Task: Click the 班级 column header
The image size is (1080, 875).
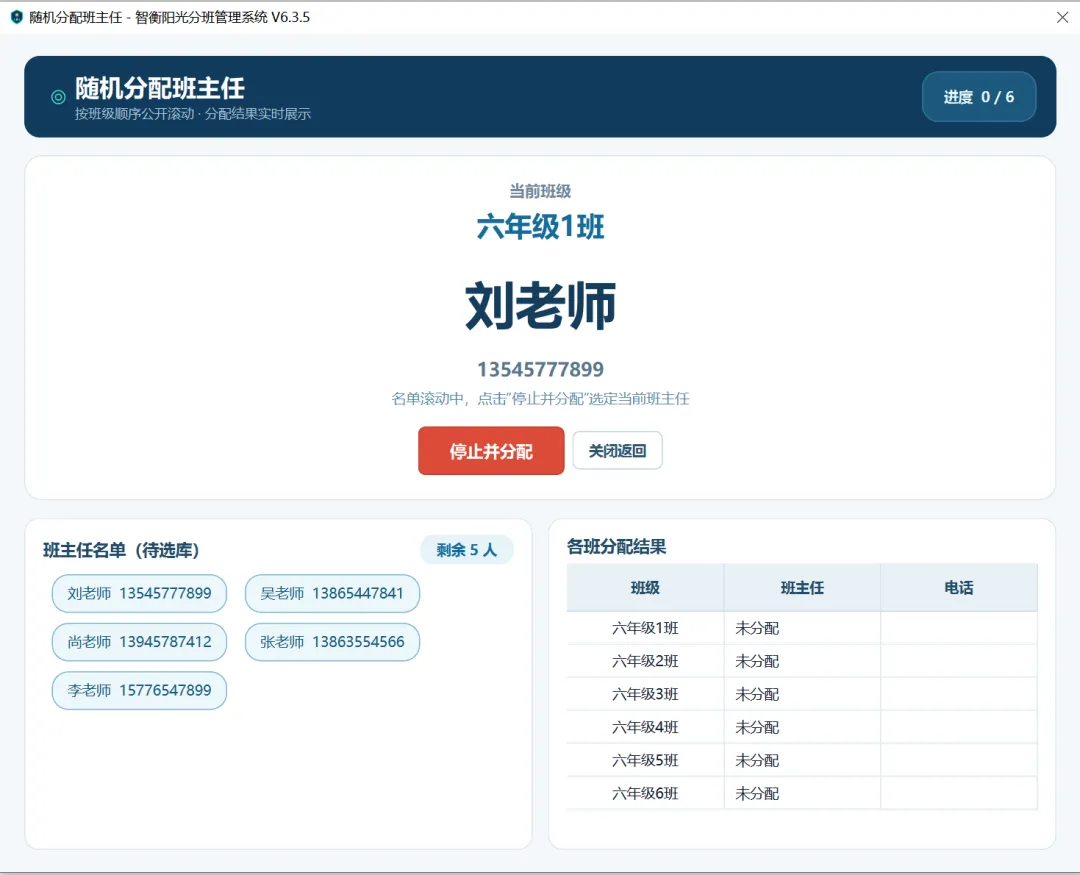Action: (645, 588)
